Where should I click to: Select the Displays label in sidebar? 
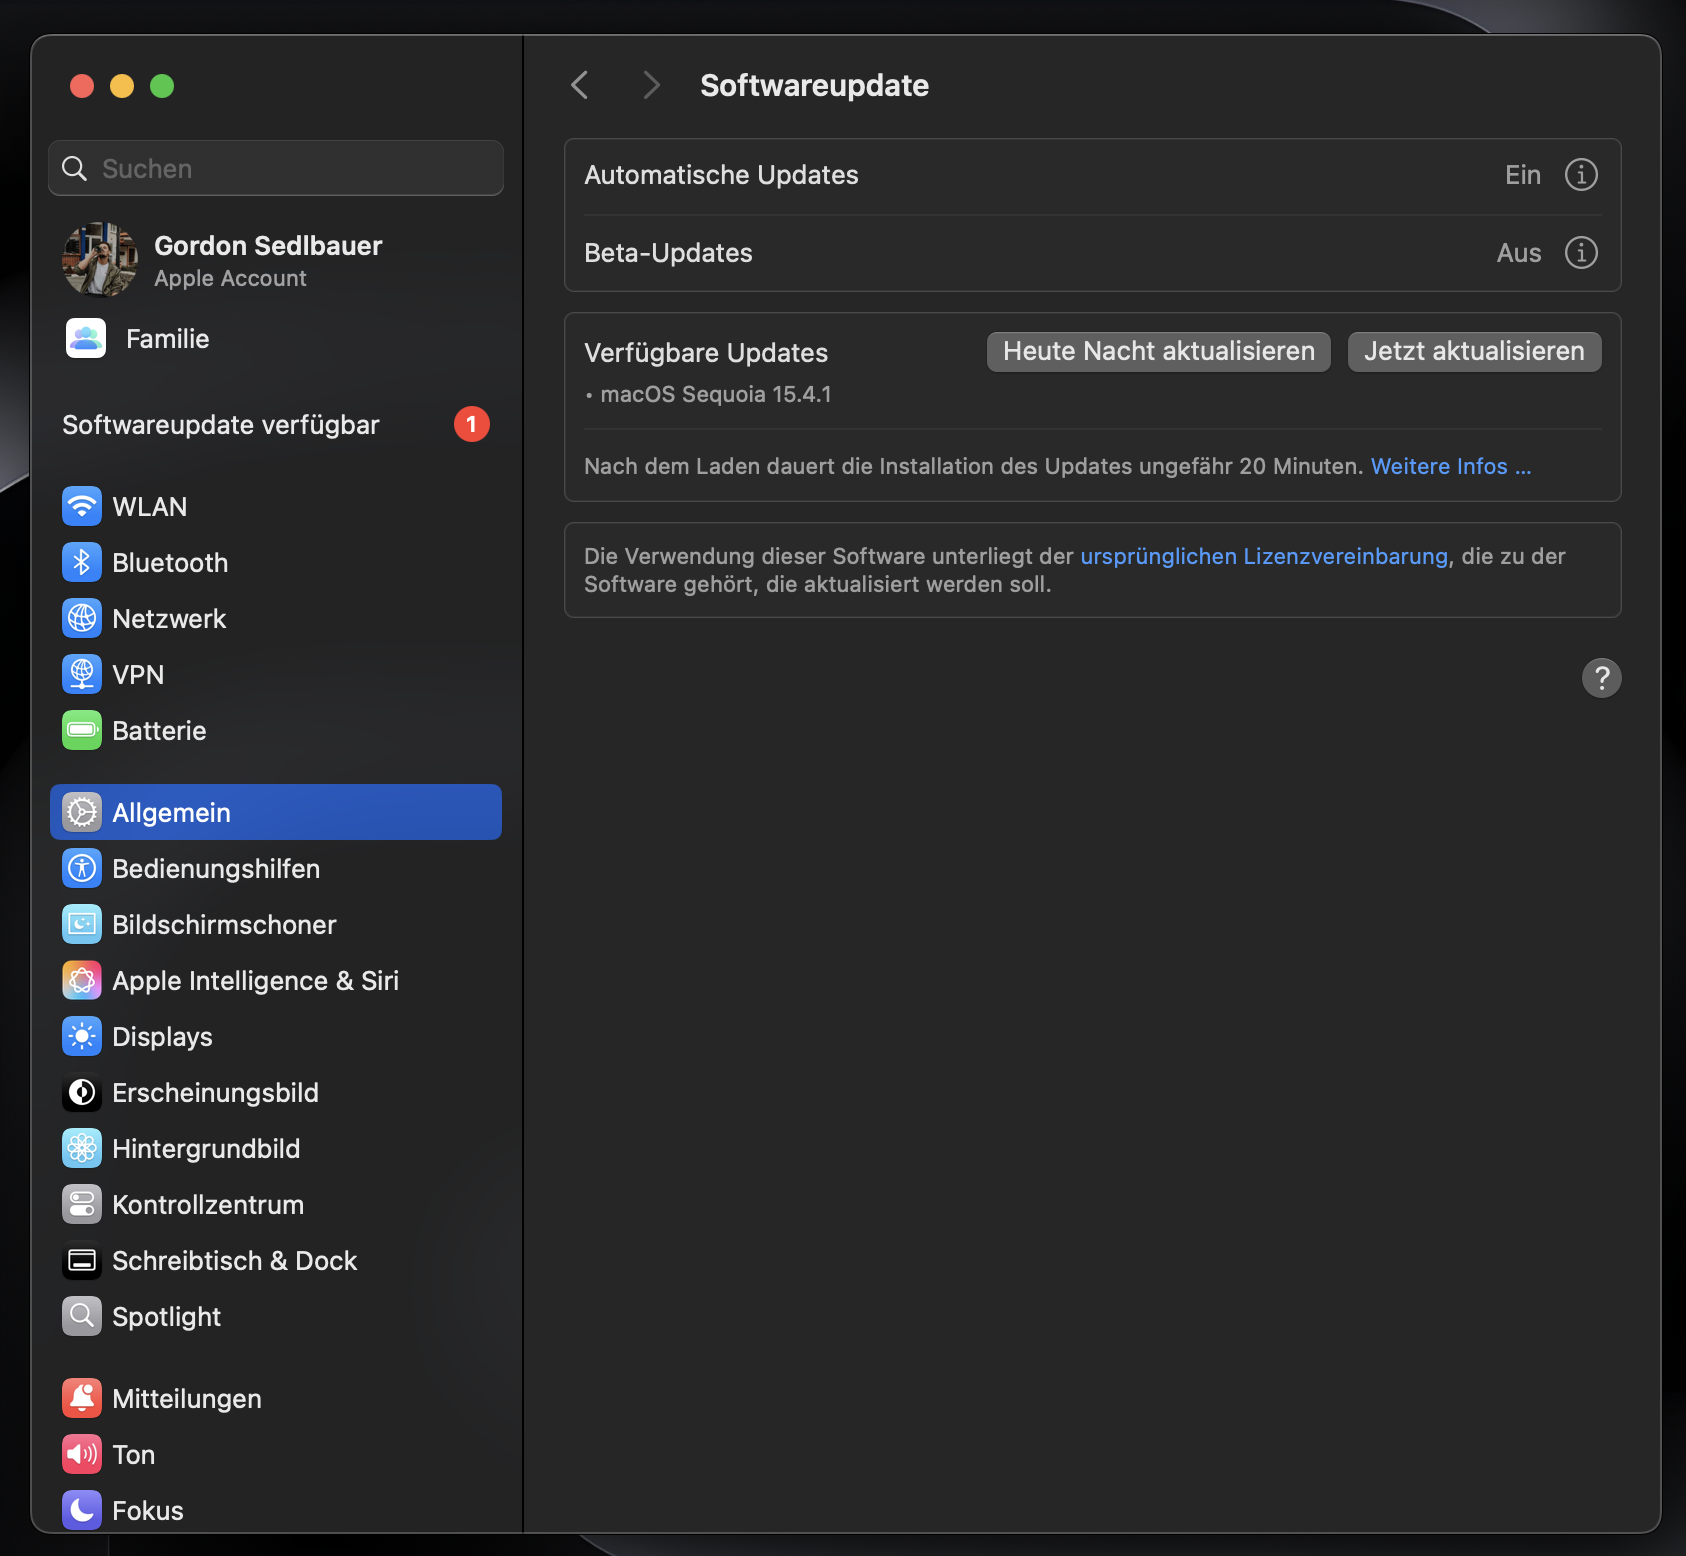tap(162, 1037)
